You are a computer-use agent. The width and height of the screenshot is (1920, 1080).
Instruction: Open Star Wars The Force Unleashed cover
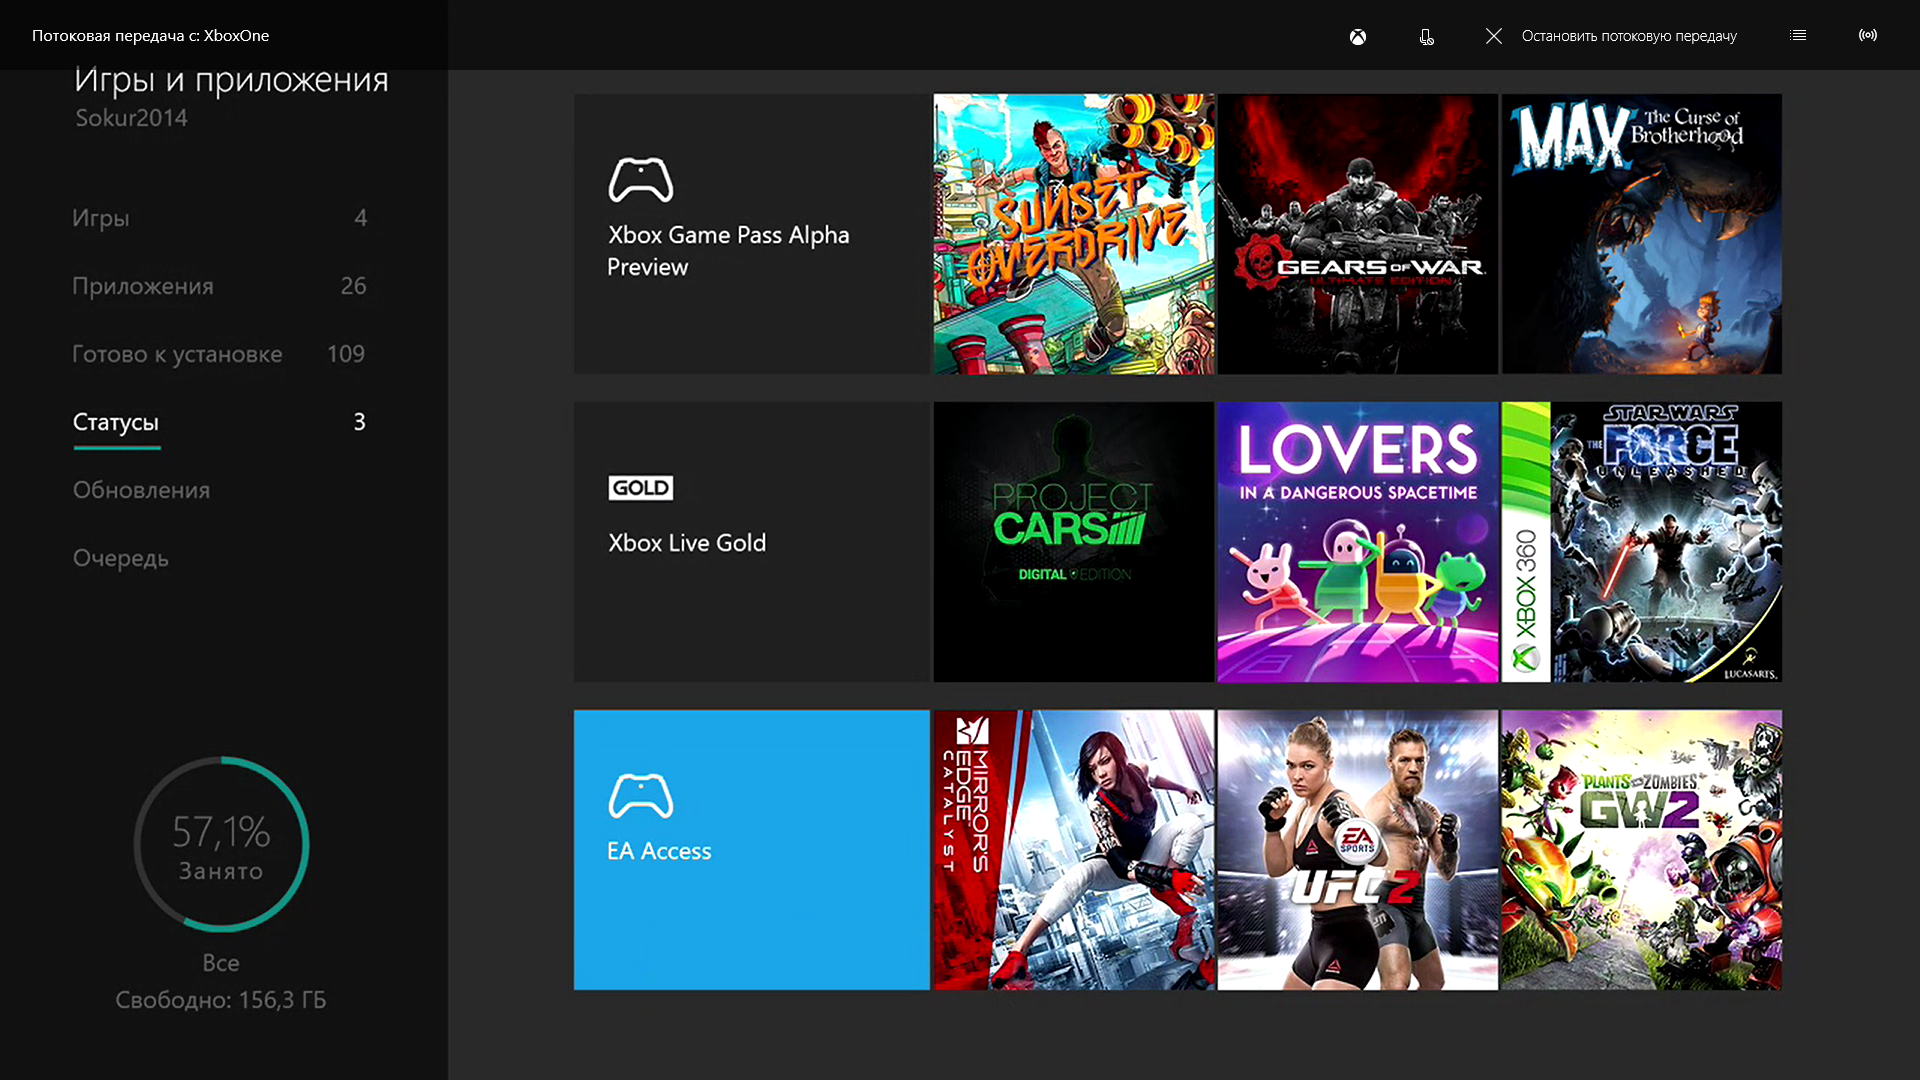click(1641, 542)
